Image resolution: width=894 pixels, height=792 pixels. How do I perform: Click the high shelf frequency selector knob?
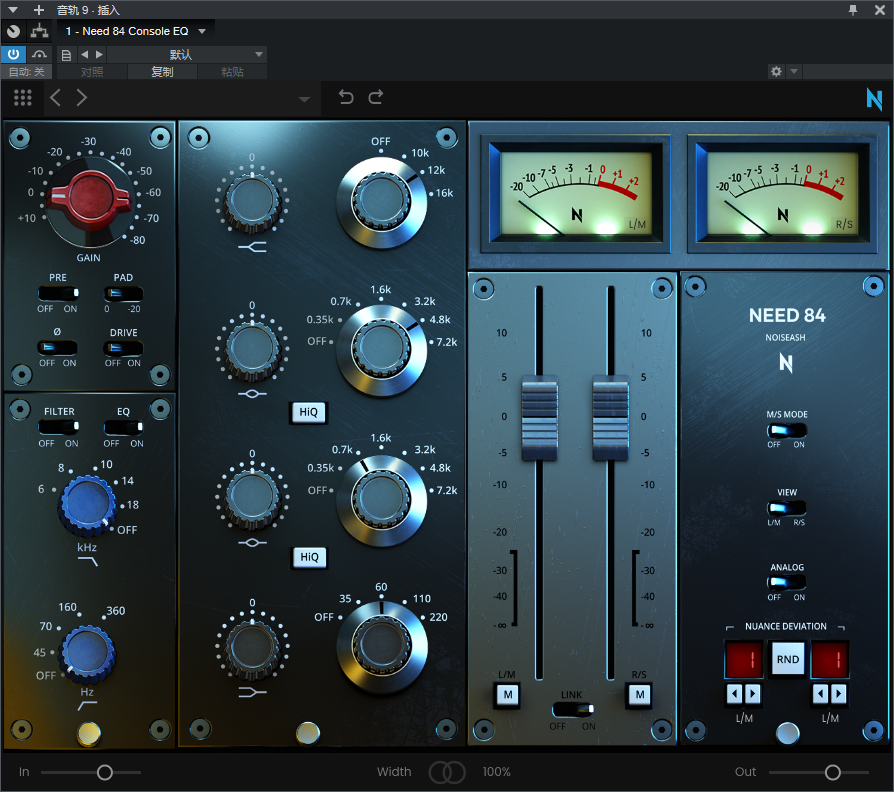tap(381, 202)
